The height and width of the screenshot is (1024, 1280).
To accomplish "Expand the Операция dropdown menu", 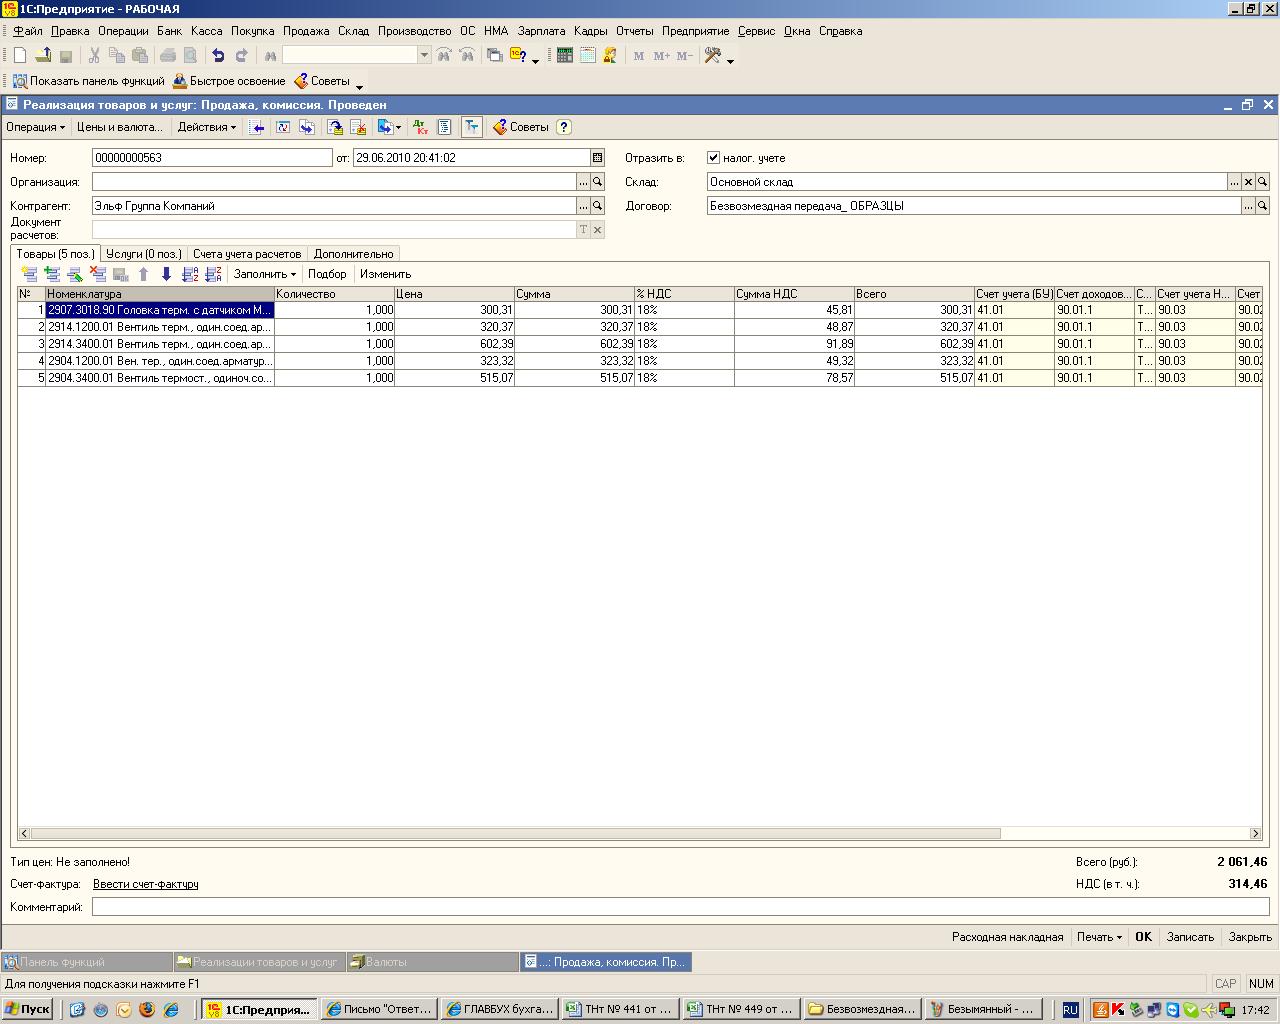I will [x=35, y=127].
